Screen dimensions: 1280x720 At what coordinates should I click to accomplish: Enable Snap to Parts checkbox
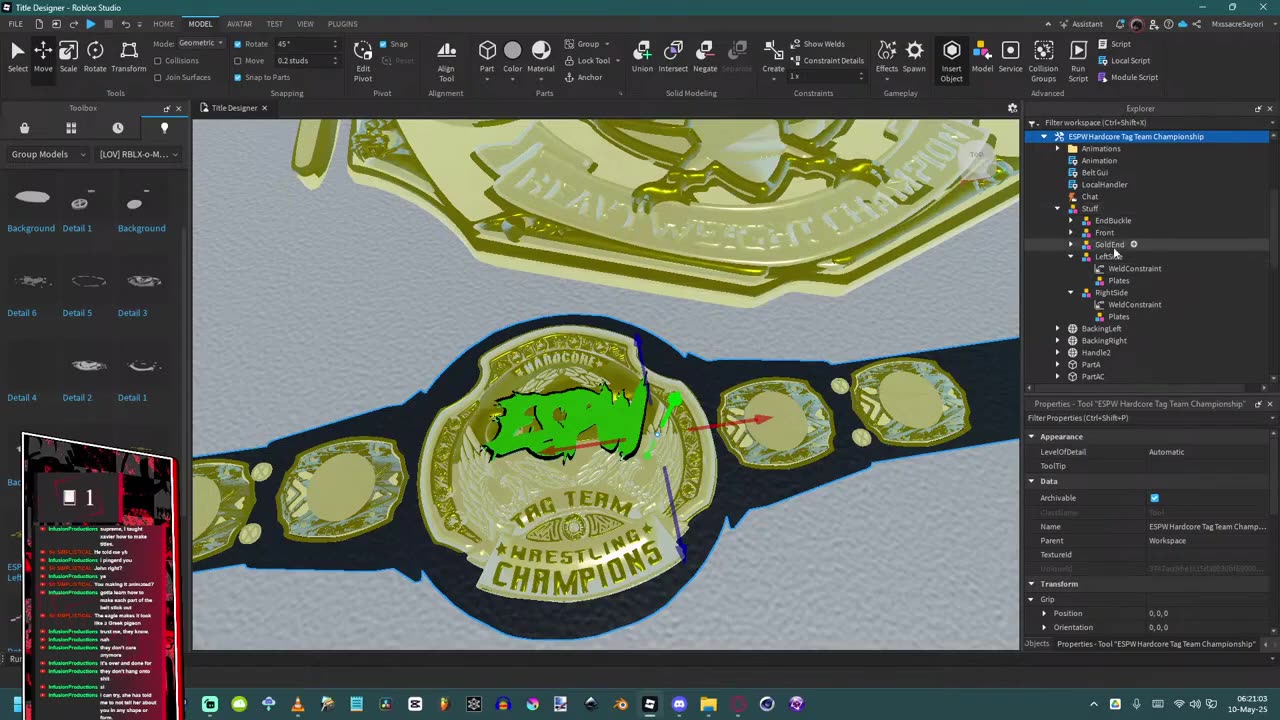[238, 77]
